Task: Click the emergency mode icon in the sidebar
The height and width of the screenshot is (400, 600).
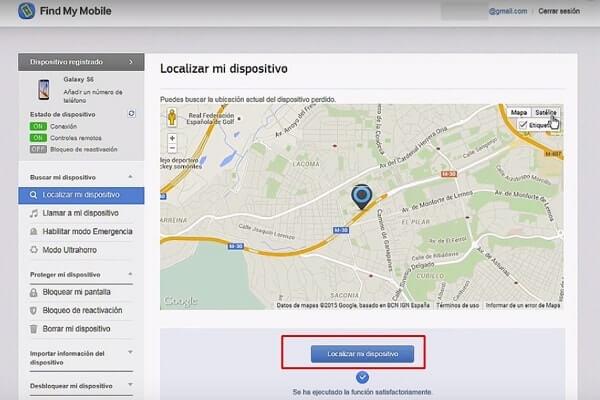Action: (x=34, y=232)
